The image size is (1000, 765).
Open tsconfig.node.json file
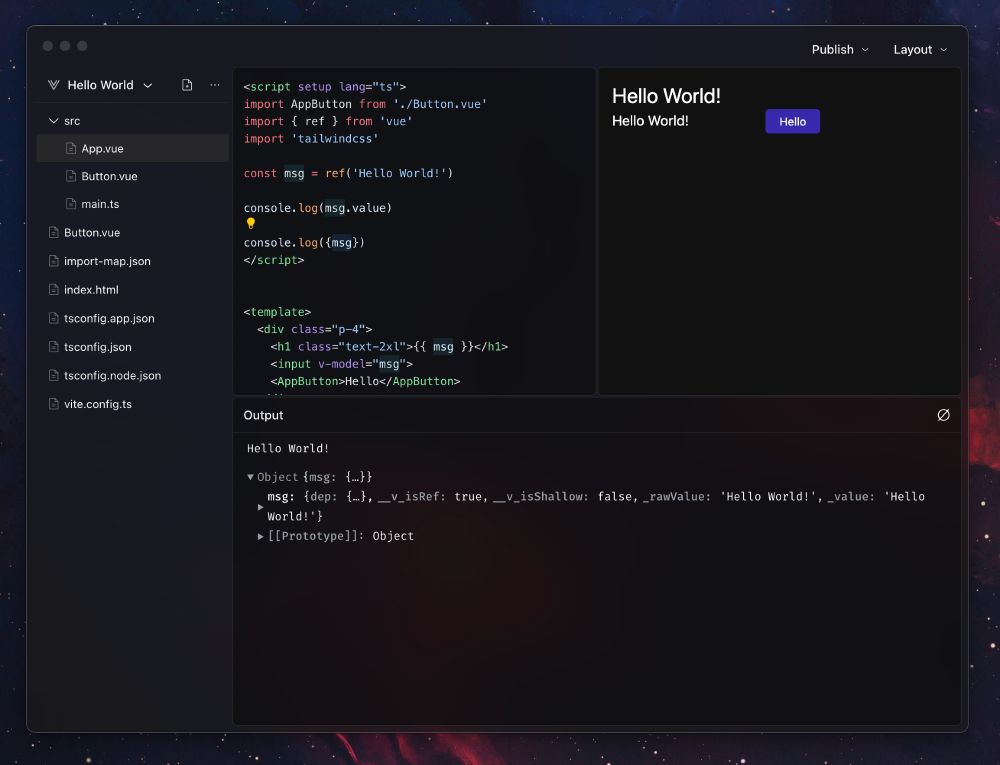[x=133, y=375]
